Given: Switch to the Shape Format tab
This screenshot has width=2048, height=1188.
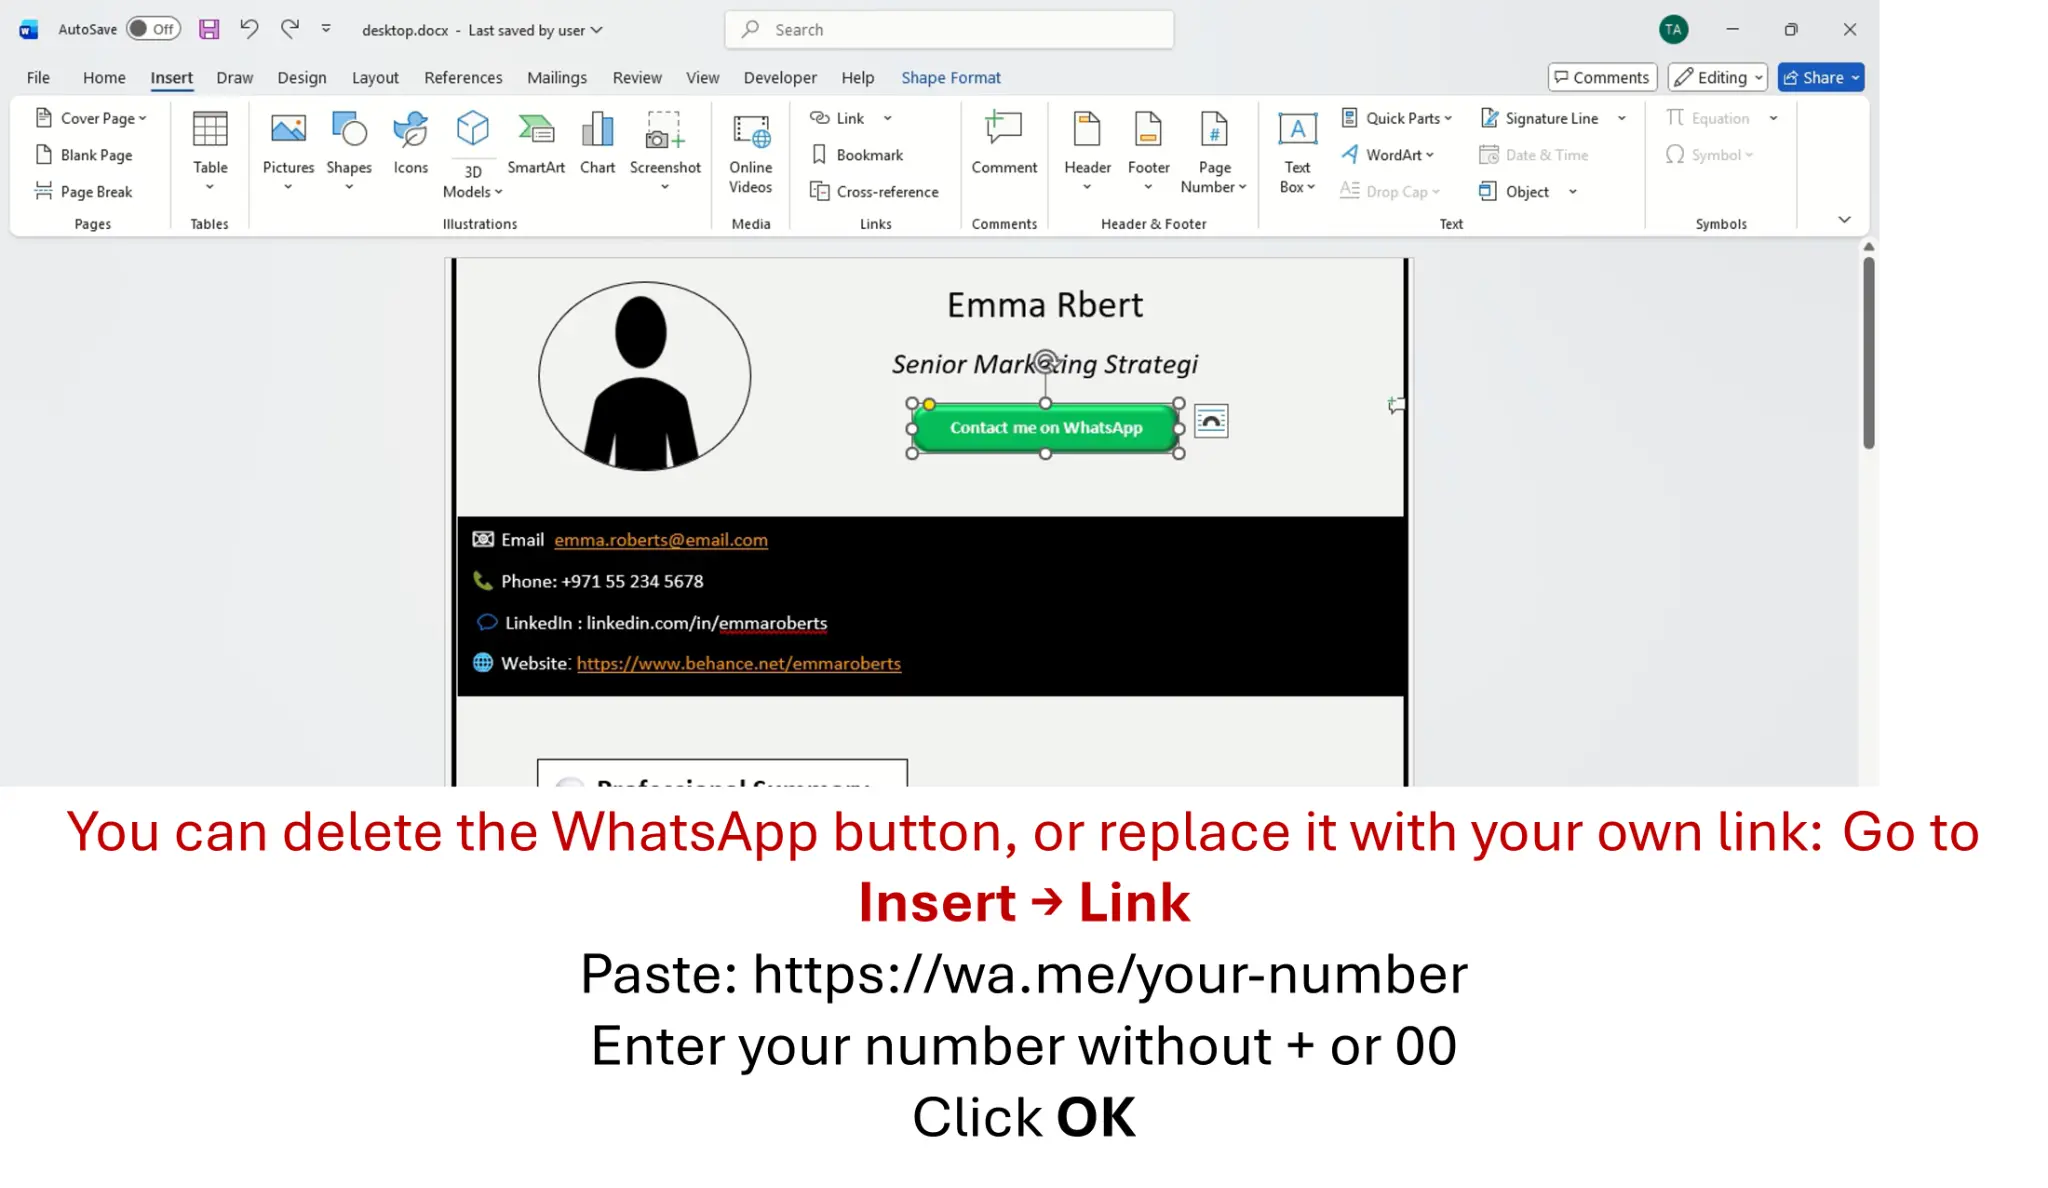Looking at the screenshot, I should [x=950, y=77].
